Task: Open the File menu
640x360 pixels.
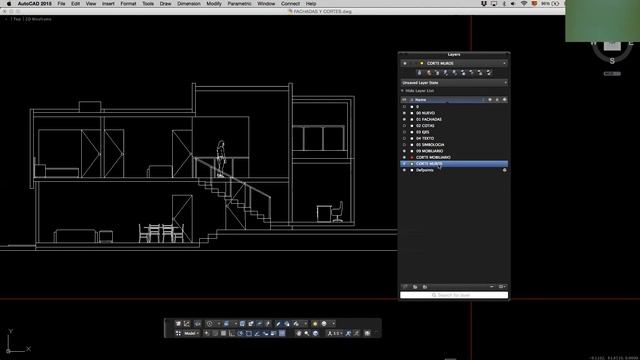Action: 61,4
